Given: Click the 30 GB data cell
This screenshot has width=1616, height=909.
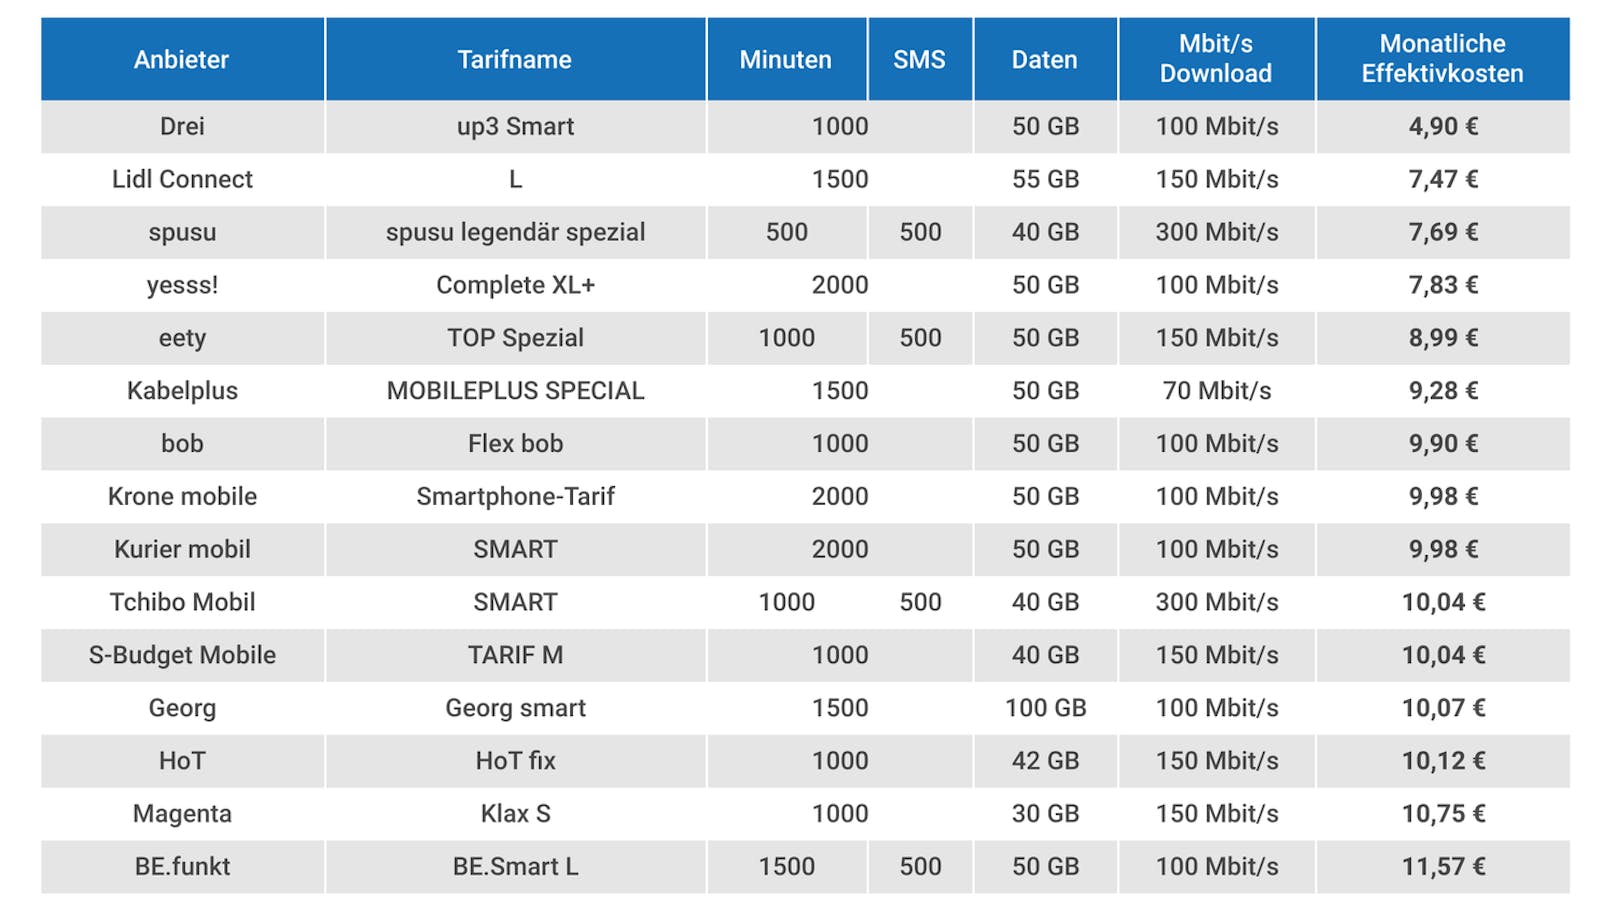Looking at the screenshot, I should 1045,815.
